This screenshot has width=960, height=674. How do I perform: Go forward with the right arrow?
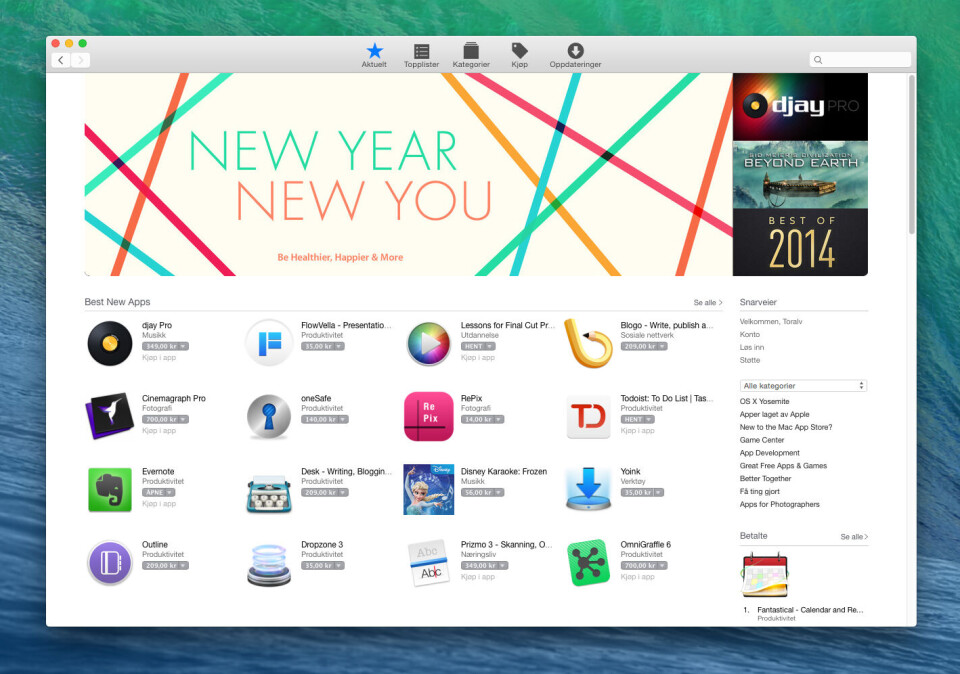tap(80, 60)
